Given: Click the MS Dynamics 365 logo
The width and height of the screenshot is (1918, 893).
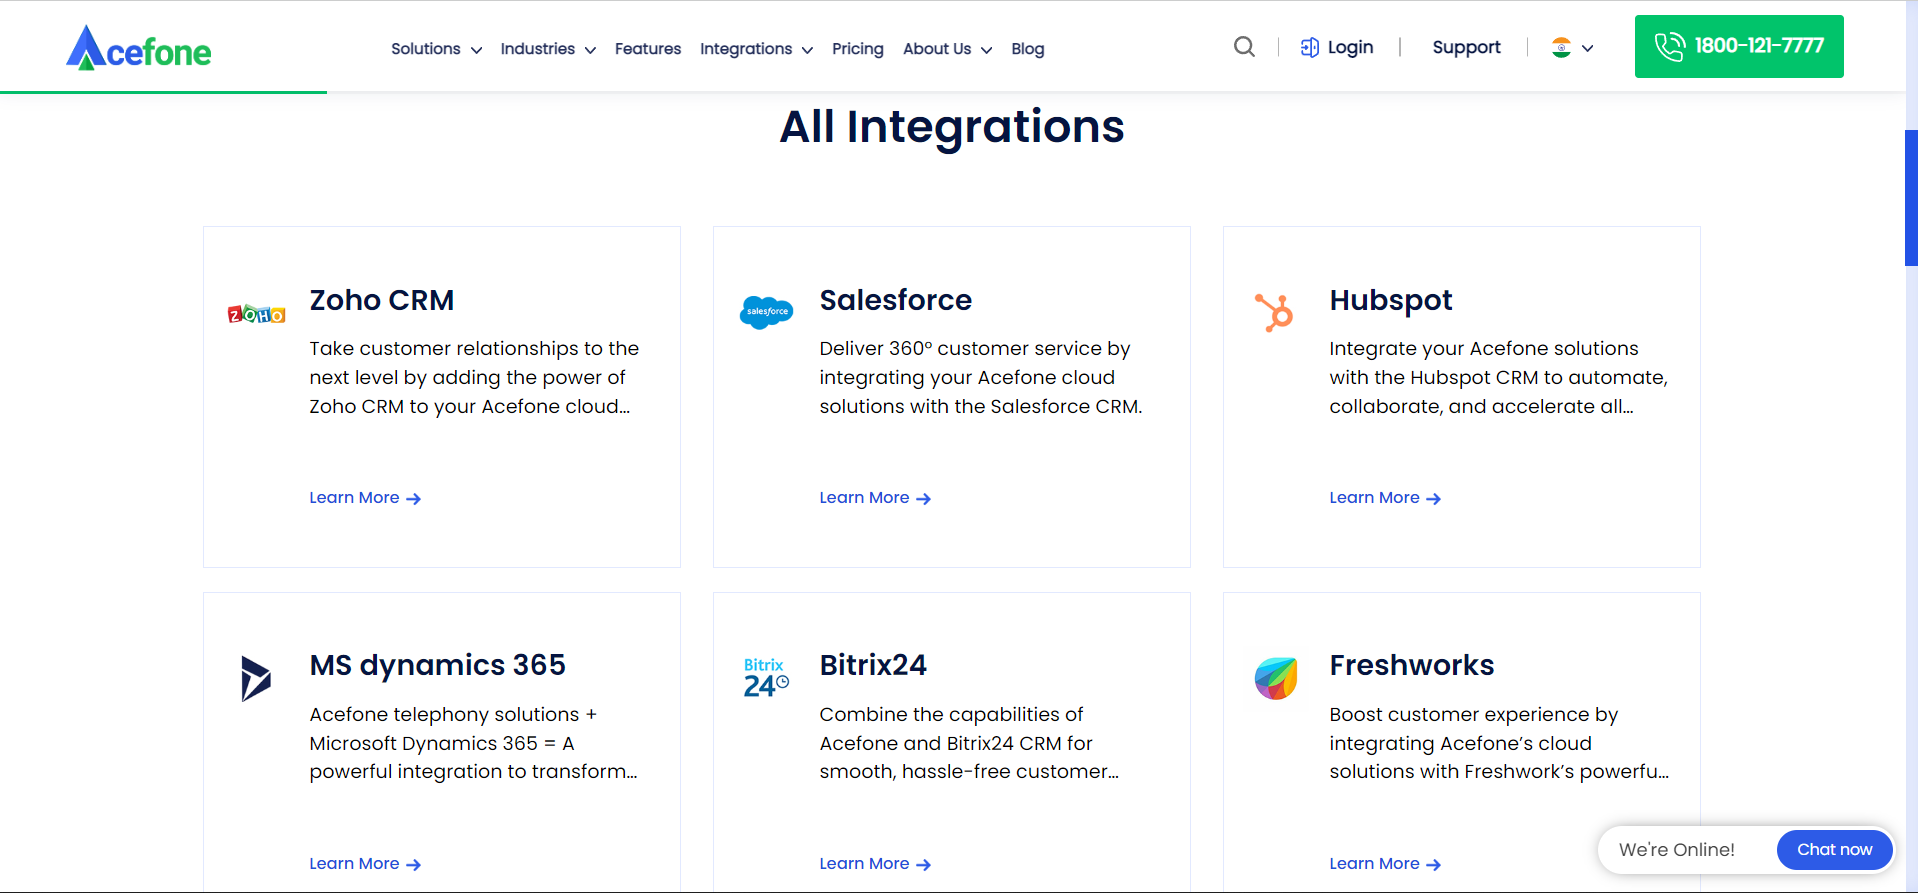Looking at the screenshot, I should tap(256, 678).
